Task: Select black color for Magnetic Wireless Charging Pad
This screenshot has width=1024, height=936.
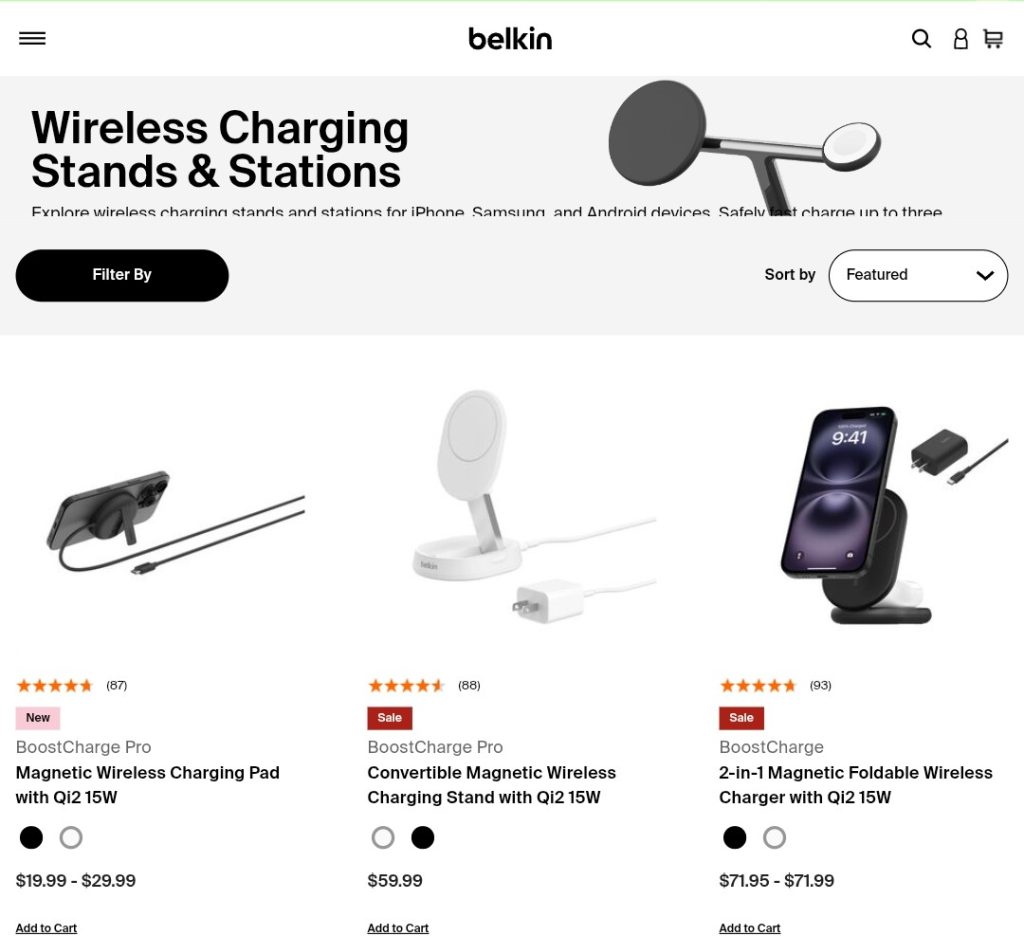Action: point(32,838)
